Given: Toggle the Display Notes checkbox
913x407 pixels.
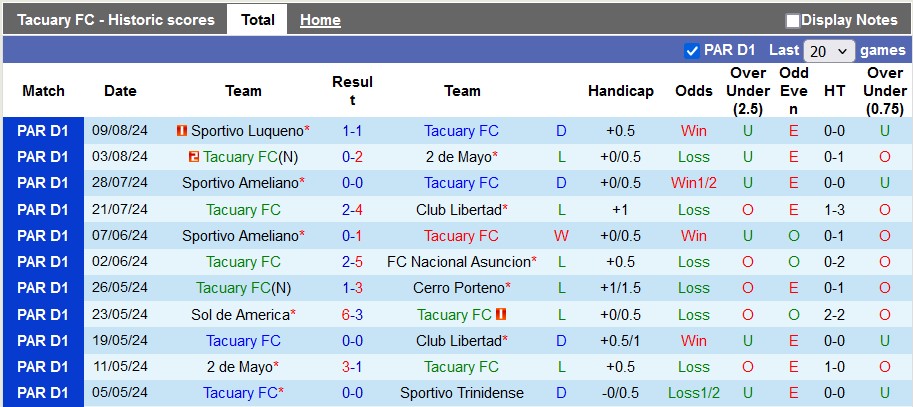Looking at the screenshot, I should (x=793, y=20).
